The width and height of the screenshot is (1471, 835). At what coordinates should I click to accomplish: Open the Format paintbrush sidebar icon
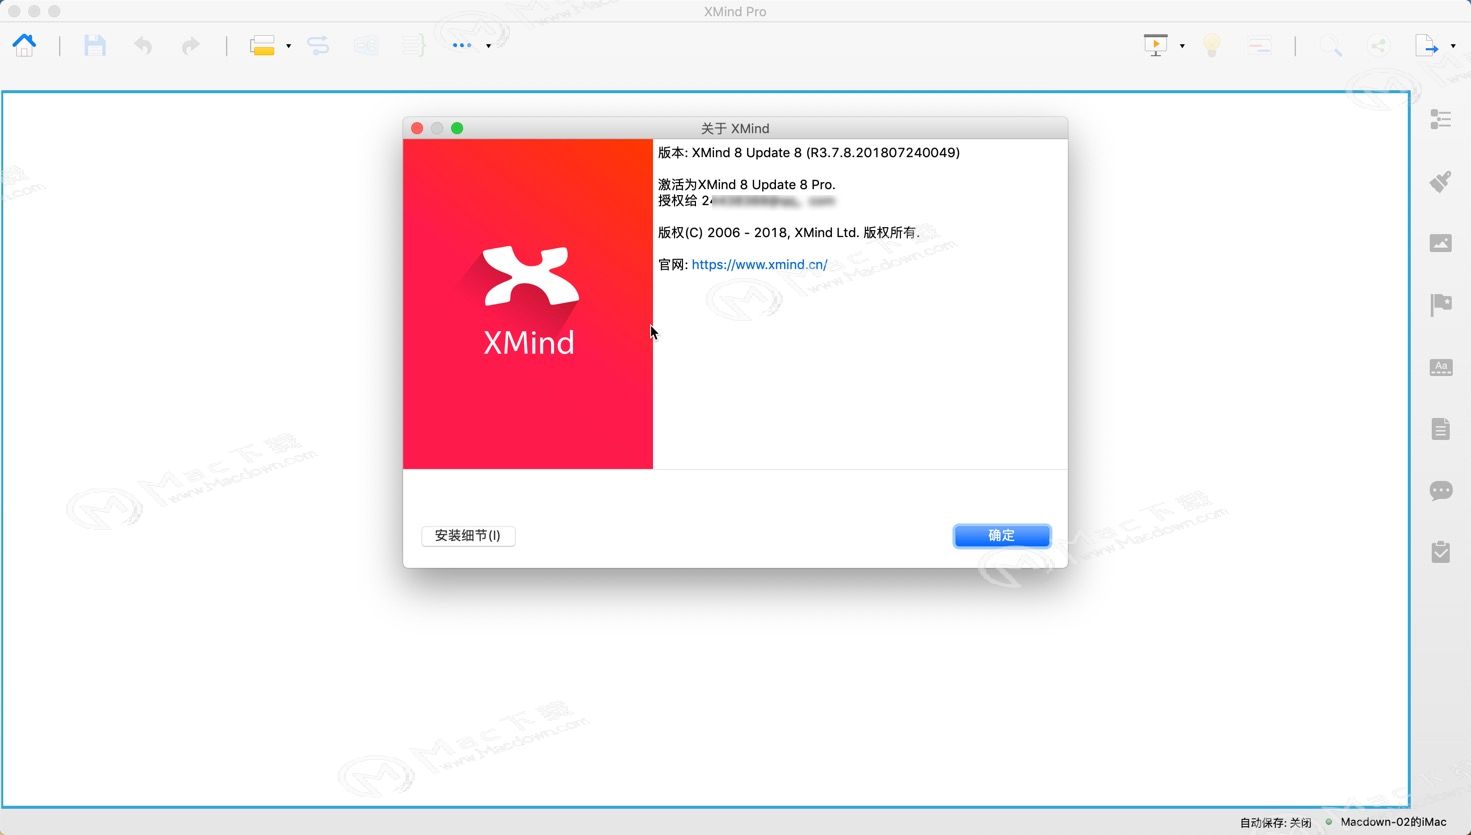[1441, 181]
